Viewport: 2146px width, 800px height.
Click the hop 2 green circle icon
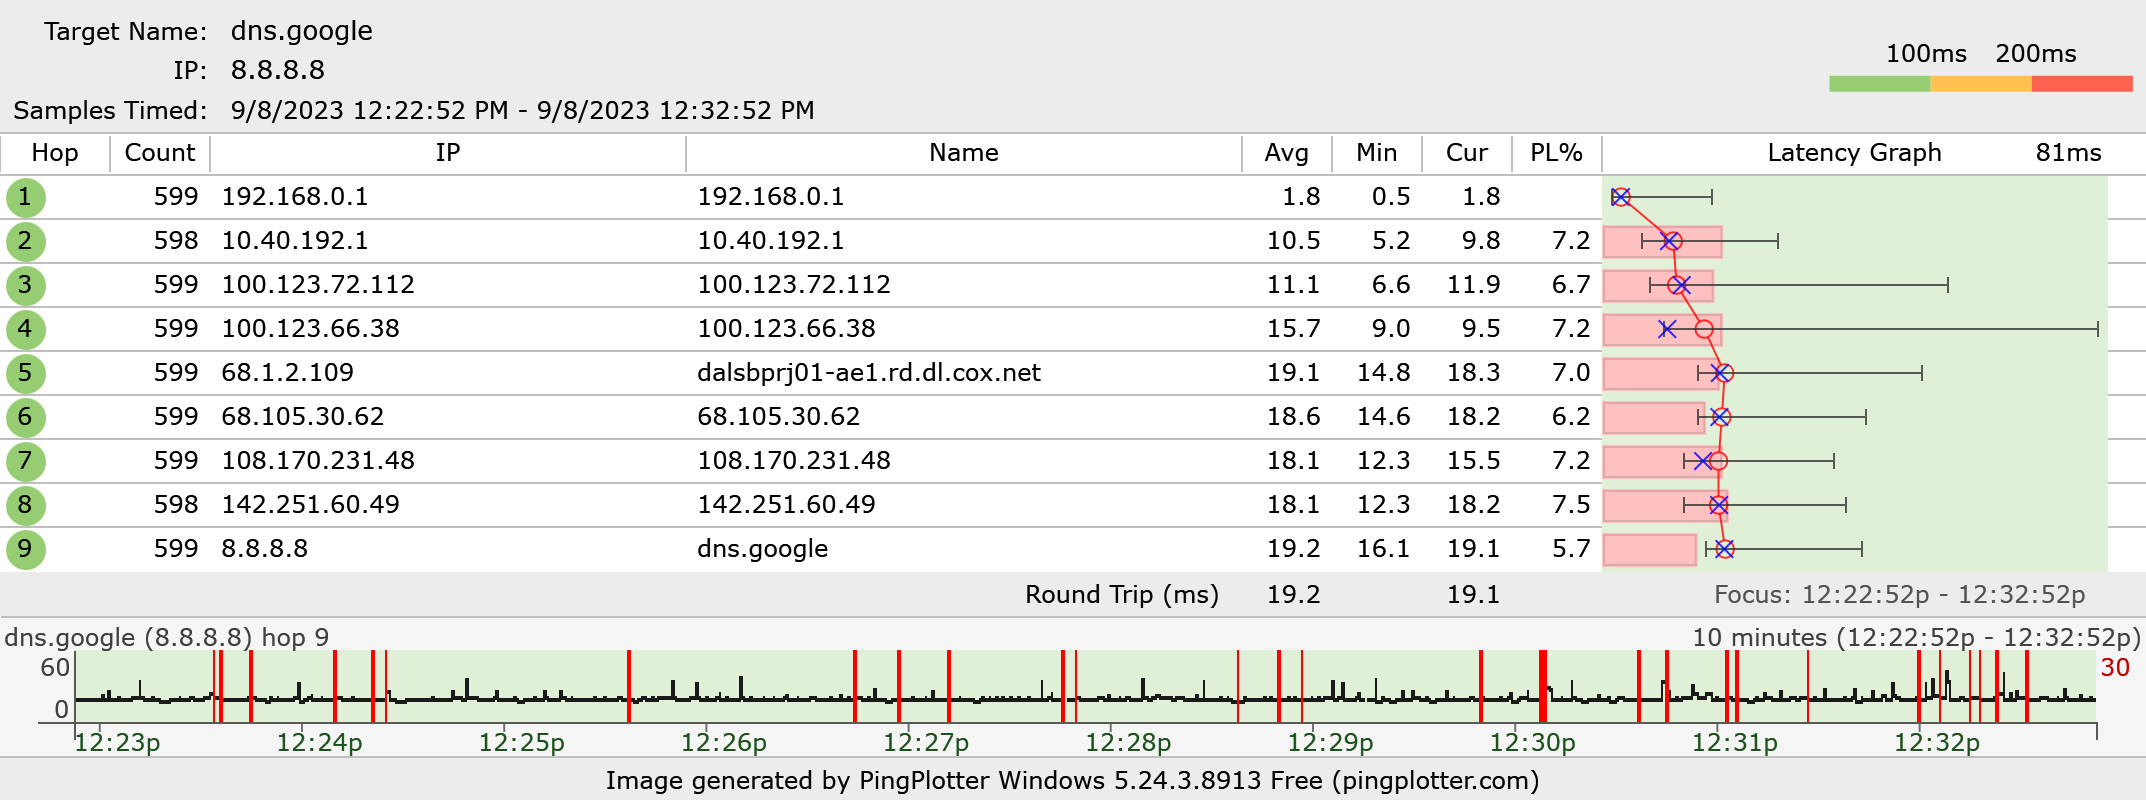pos(25,241)
